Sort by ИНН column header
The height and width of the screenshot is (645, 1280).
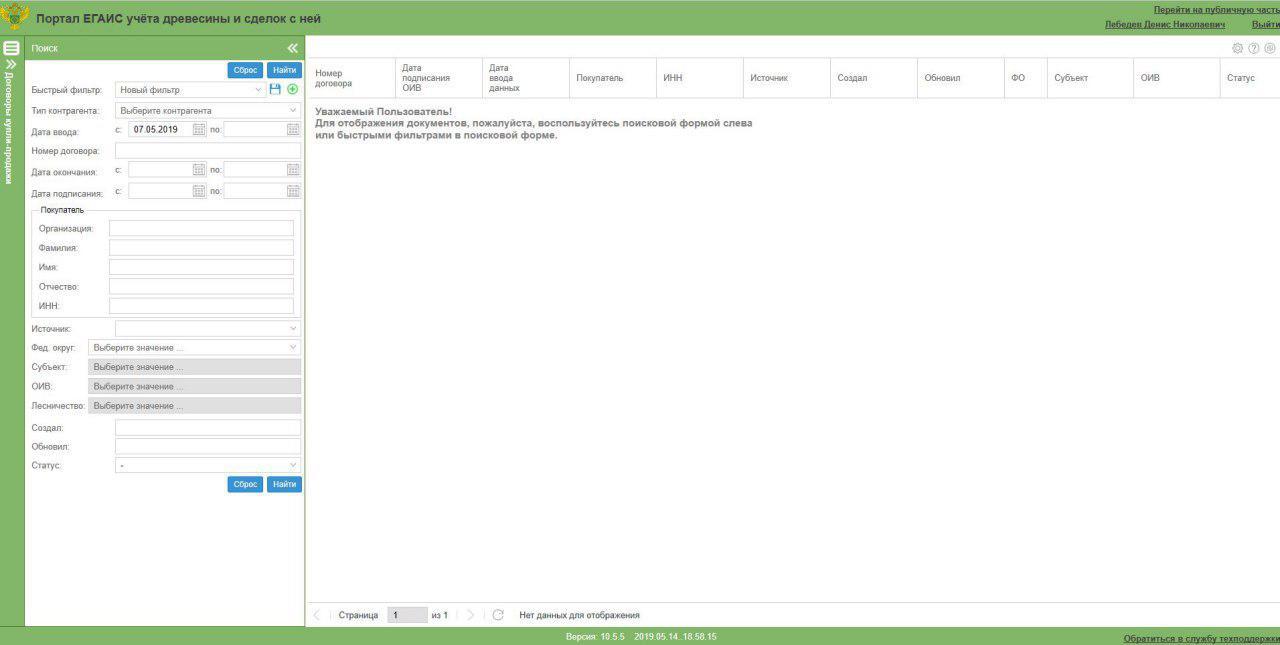[699, 78]
